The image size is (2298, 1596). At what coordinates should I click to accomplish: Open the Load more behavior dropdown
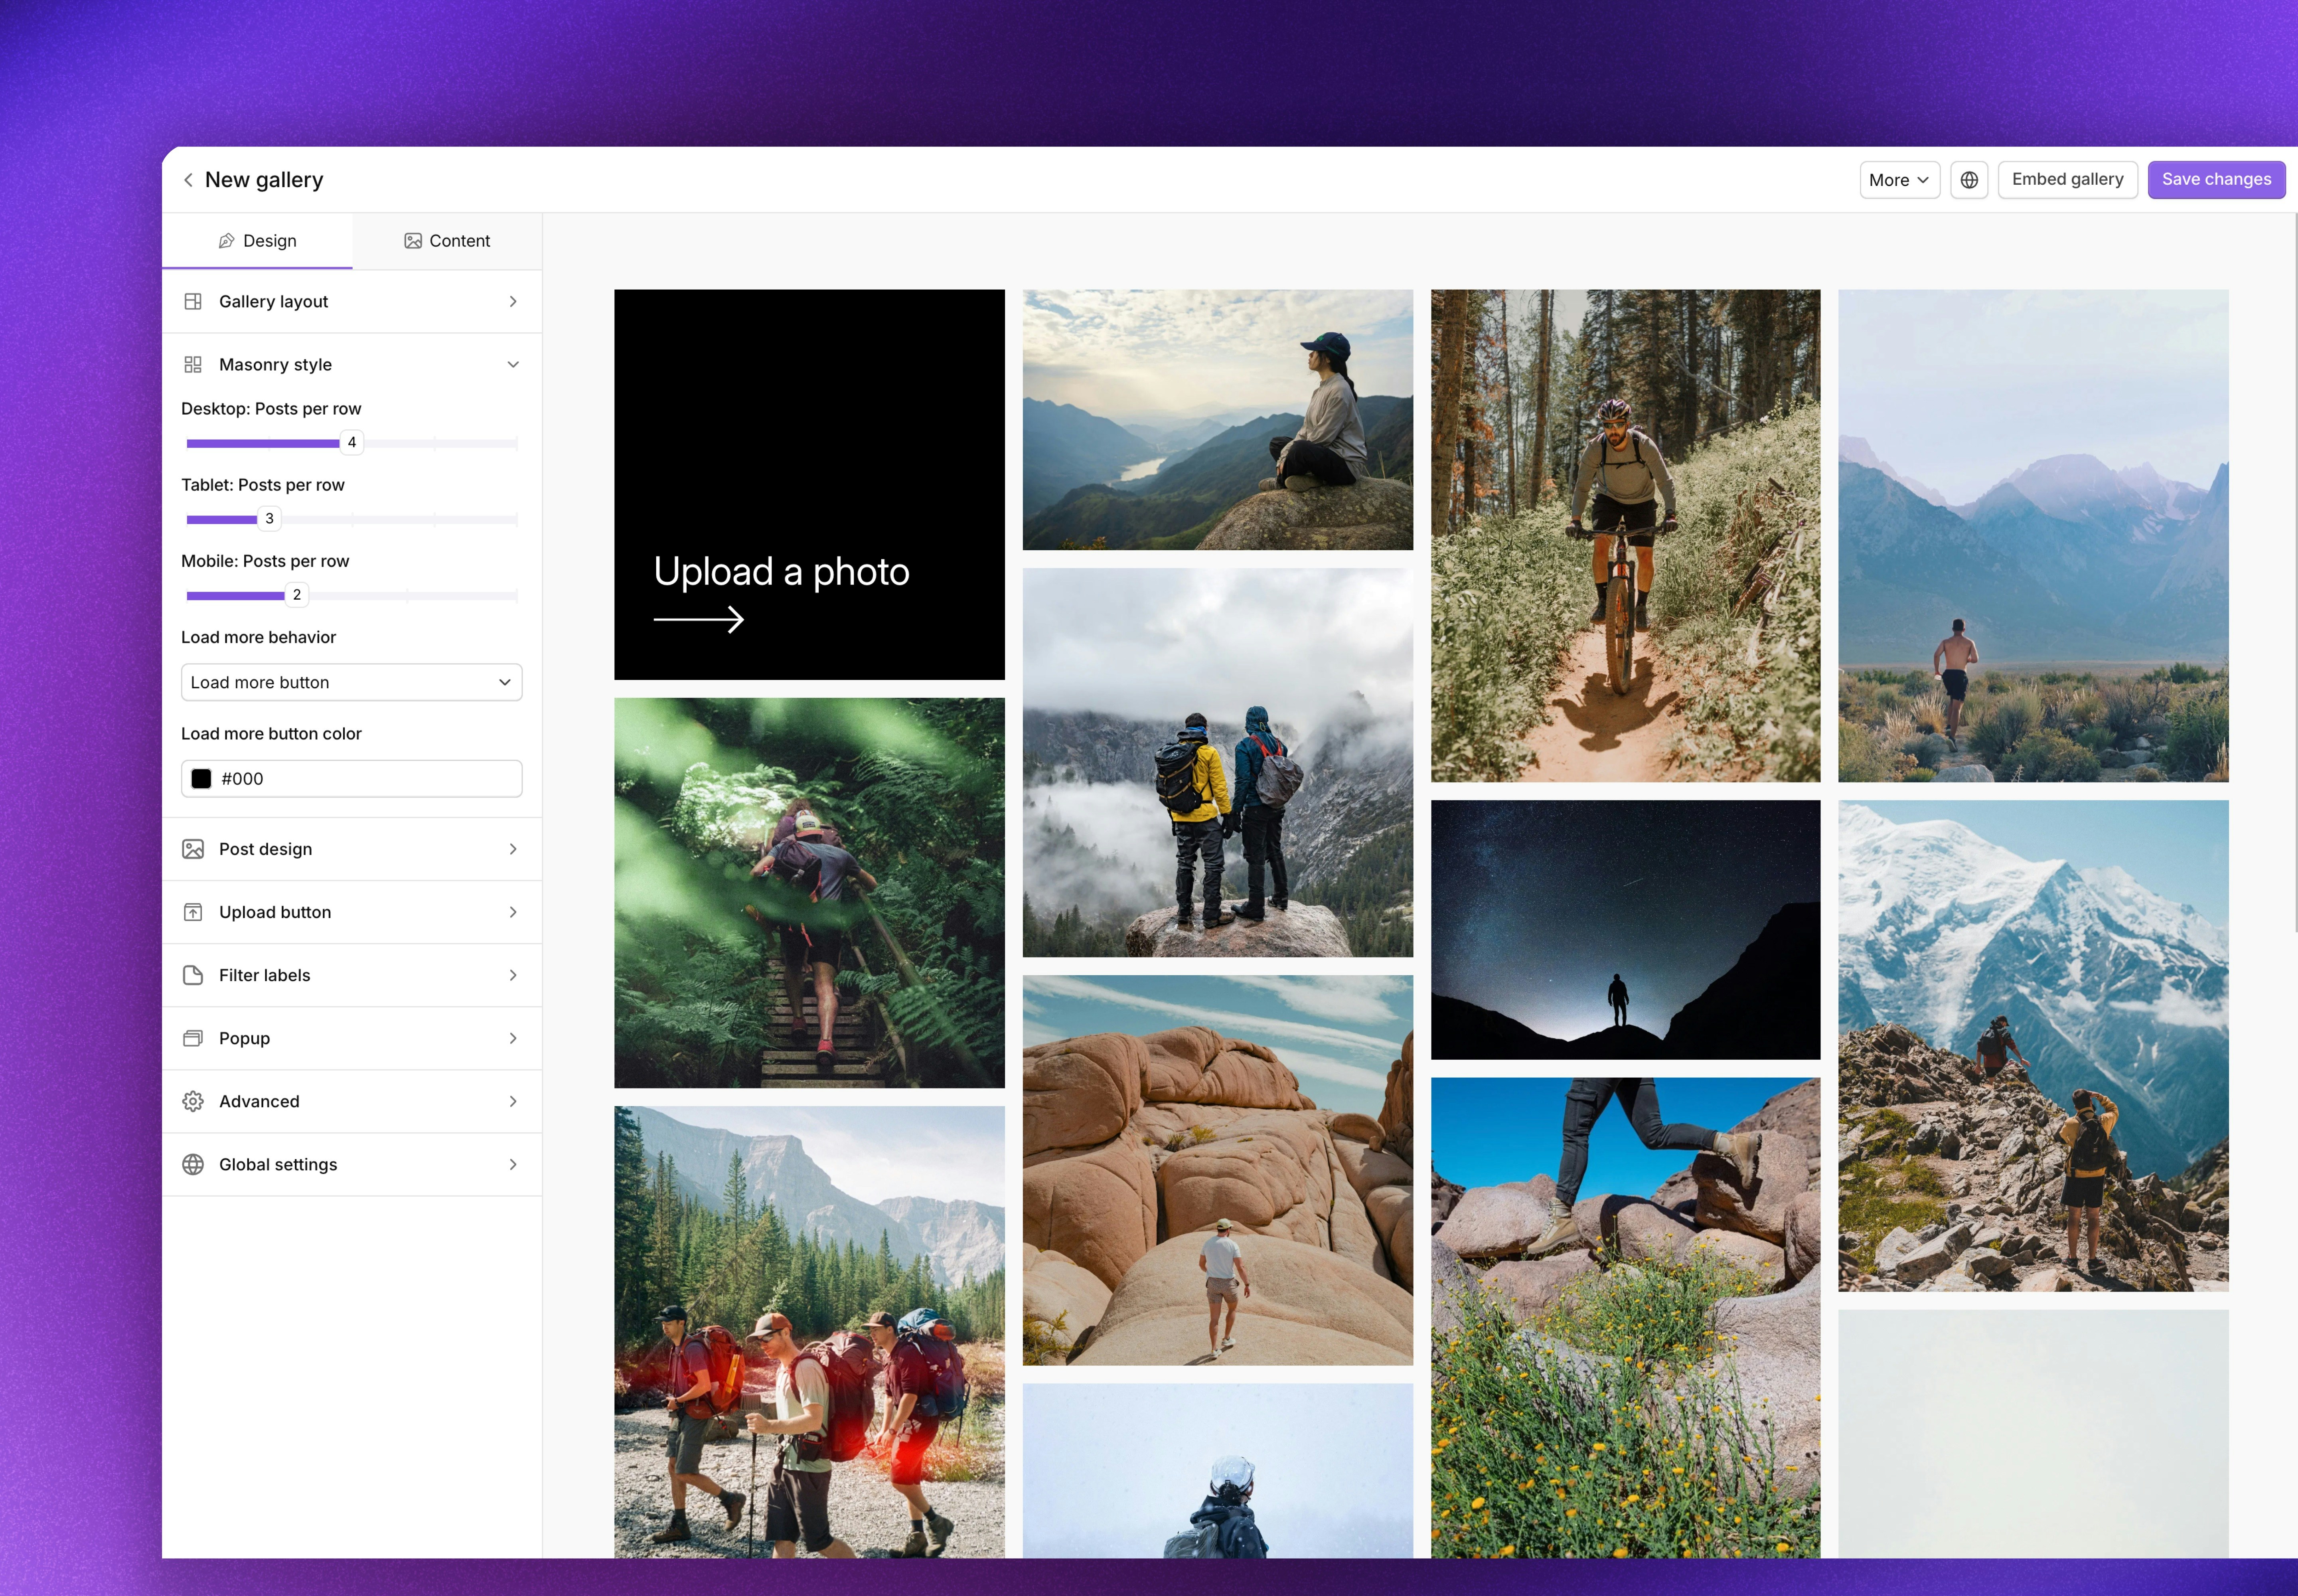[x=351, y=682]
